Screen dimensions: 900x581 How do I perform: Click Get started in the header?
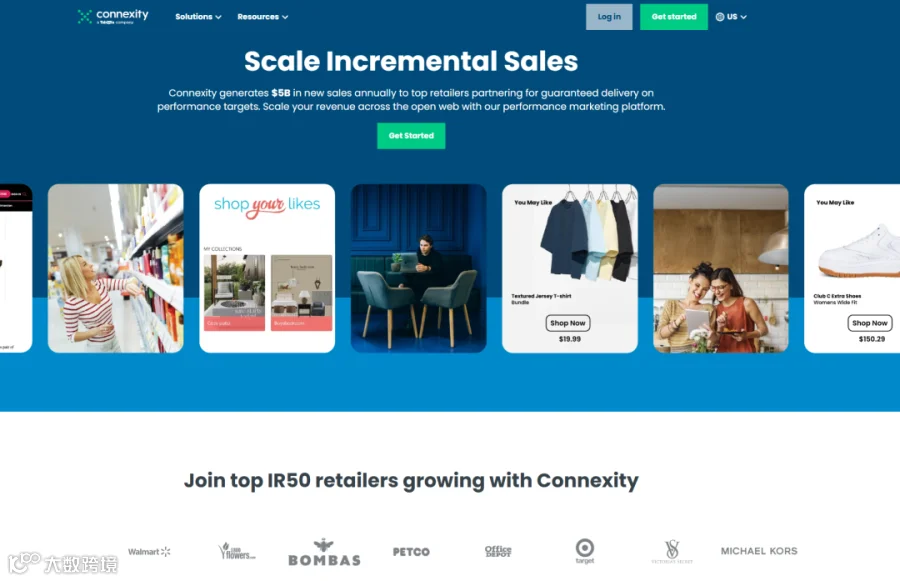pyautogui.click(x=674, y=17)
